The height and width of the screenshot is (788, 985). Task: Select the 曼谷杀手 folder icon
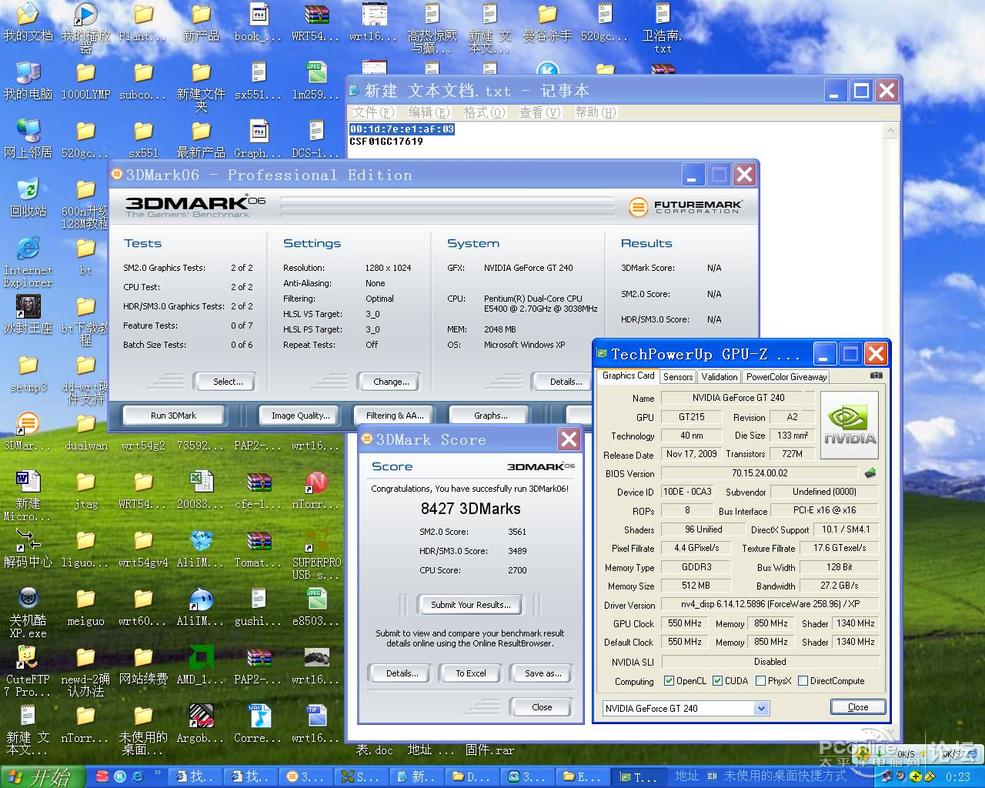coord(547,22)
